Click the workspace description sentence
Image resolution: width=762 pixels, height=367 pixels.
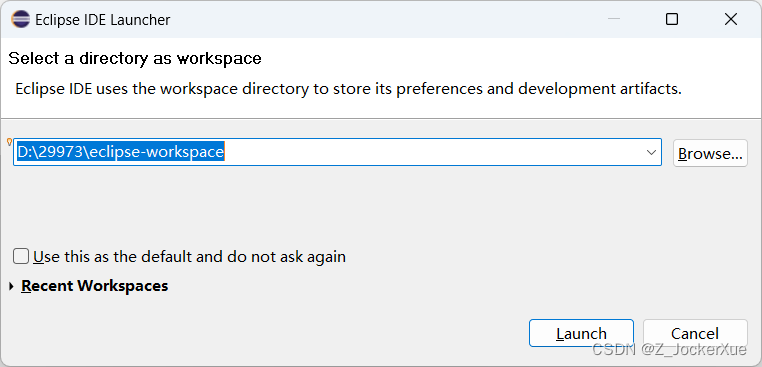[x=348, y=89]
